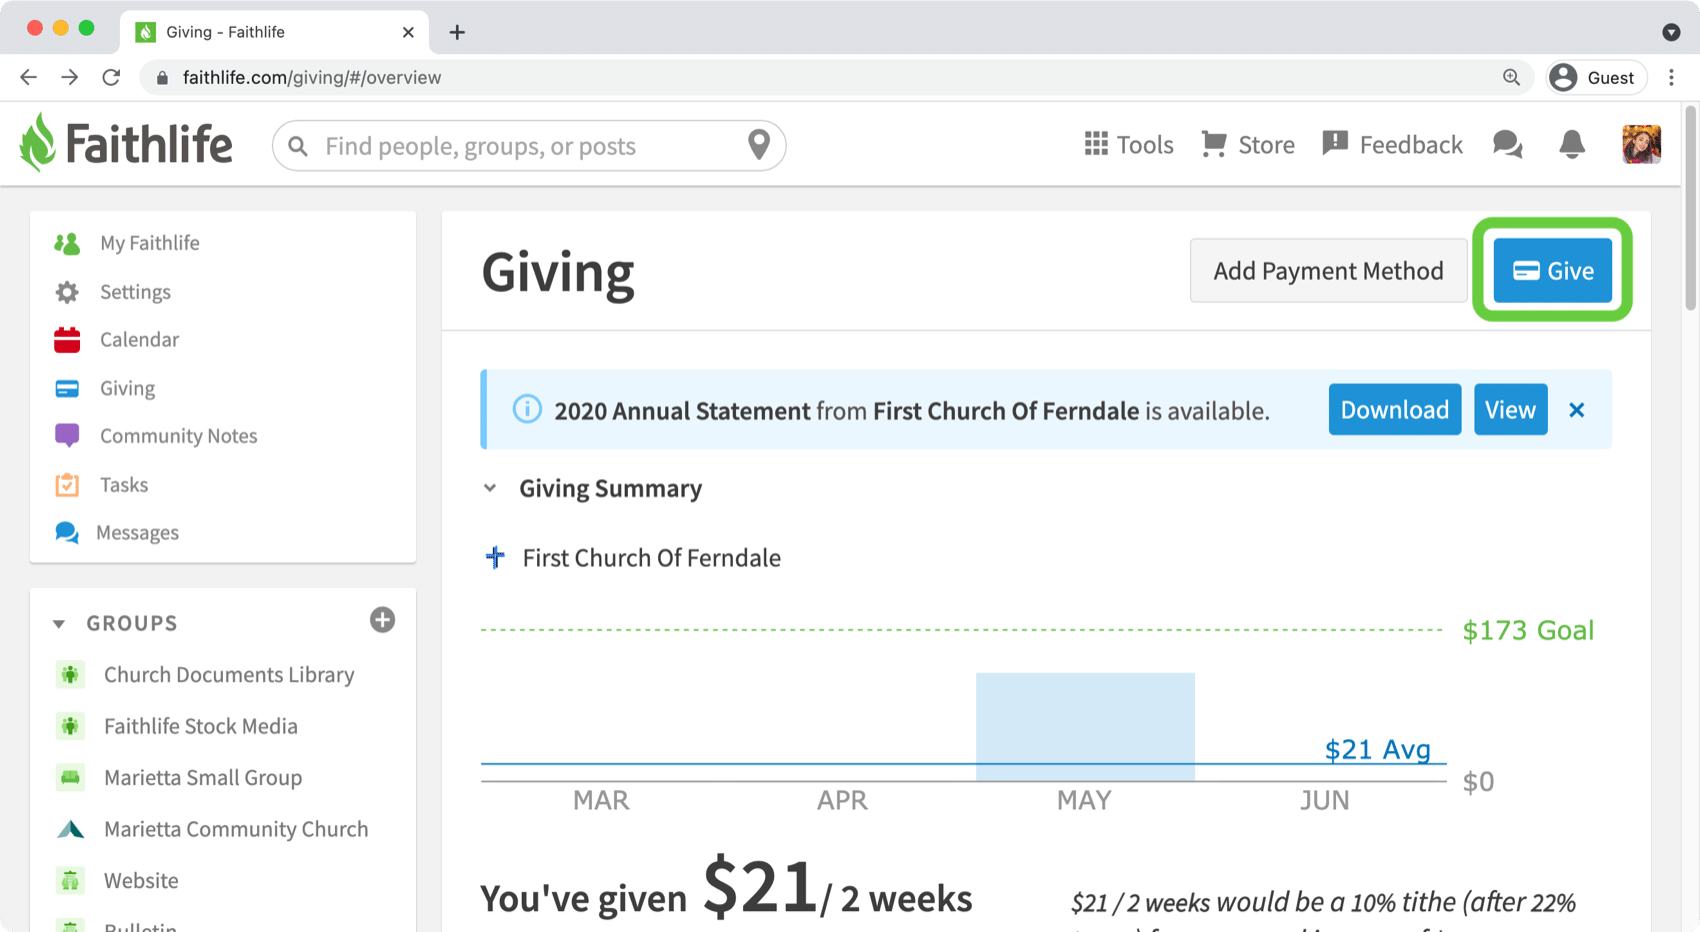Go back in browser
1700x932 pixels.
tap(28, 77)
